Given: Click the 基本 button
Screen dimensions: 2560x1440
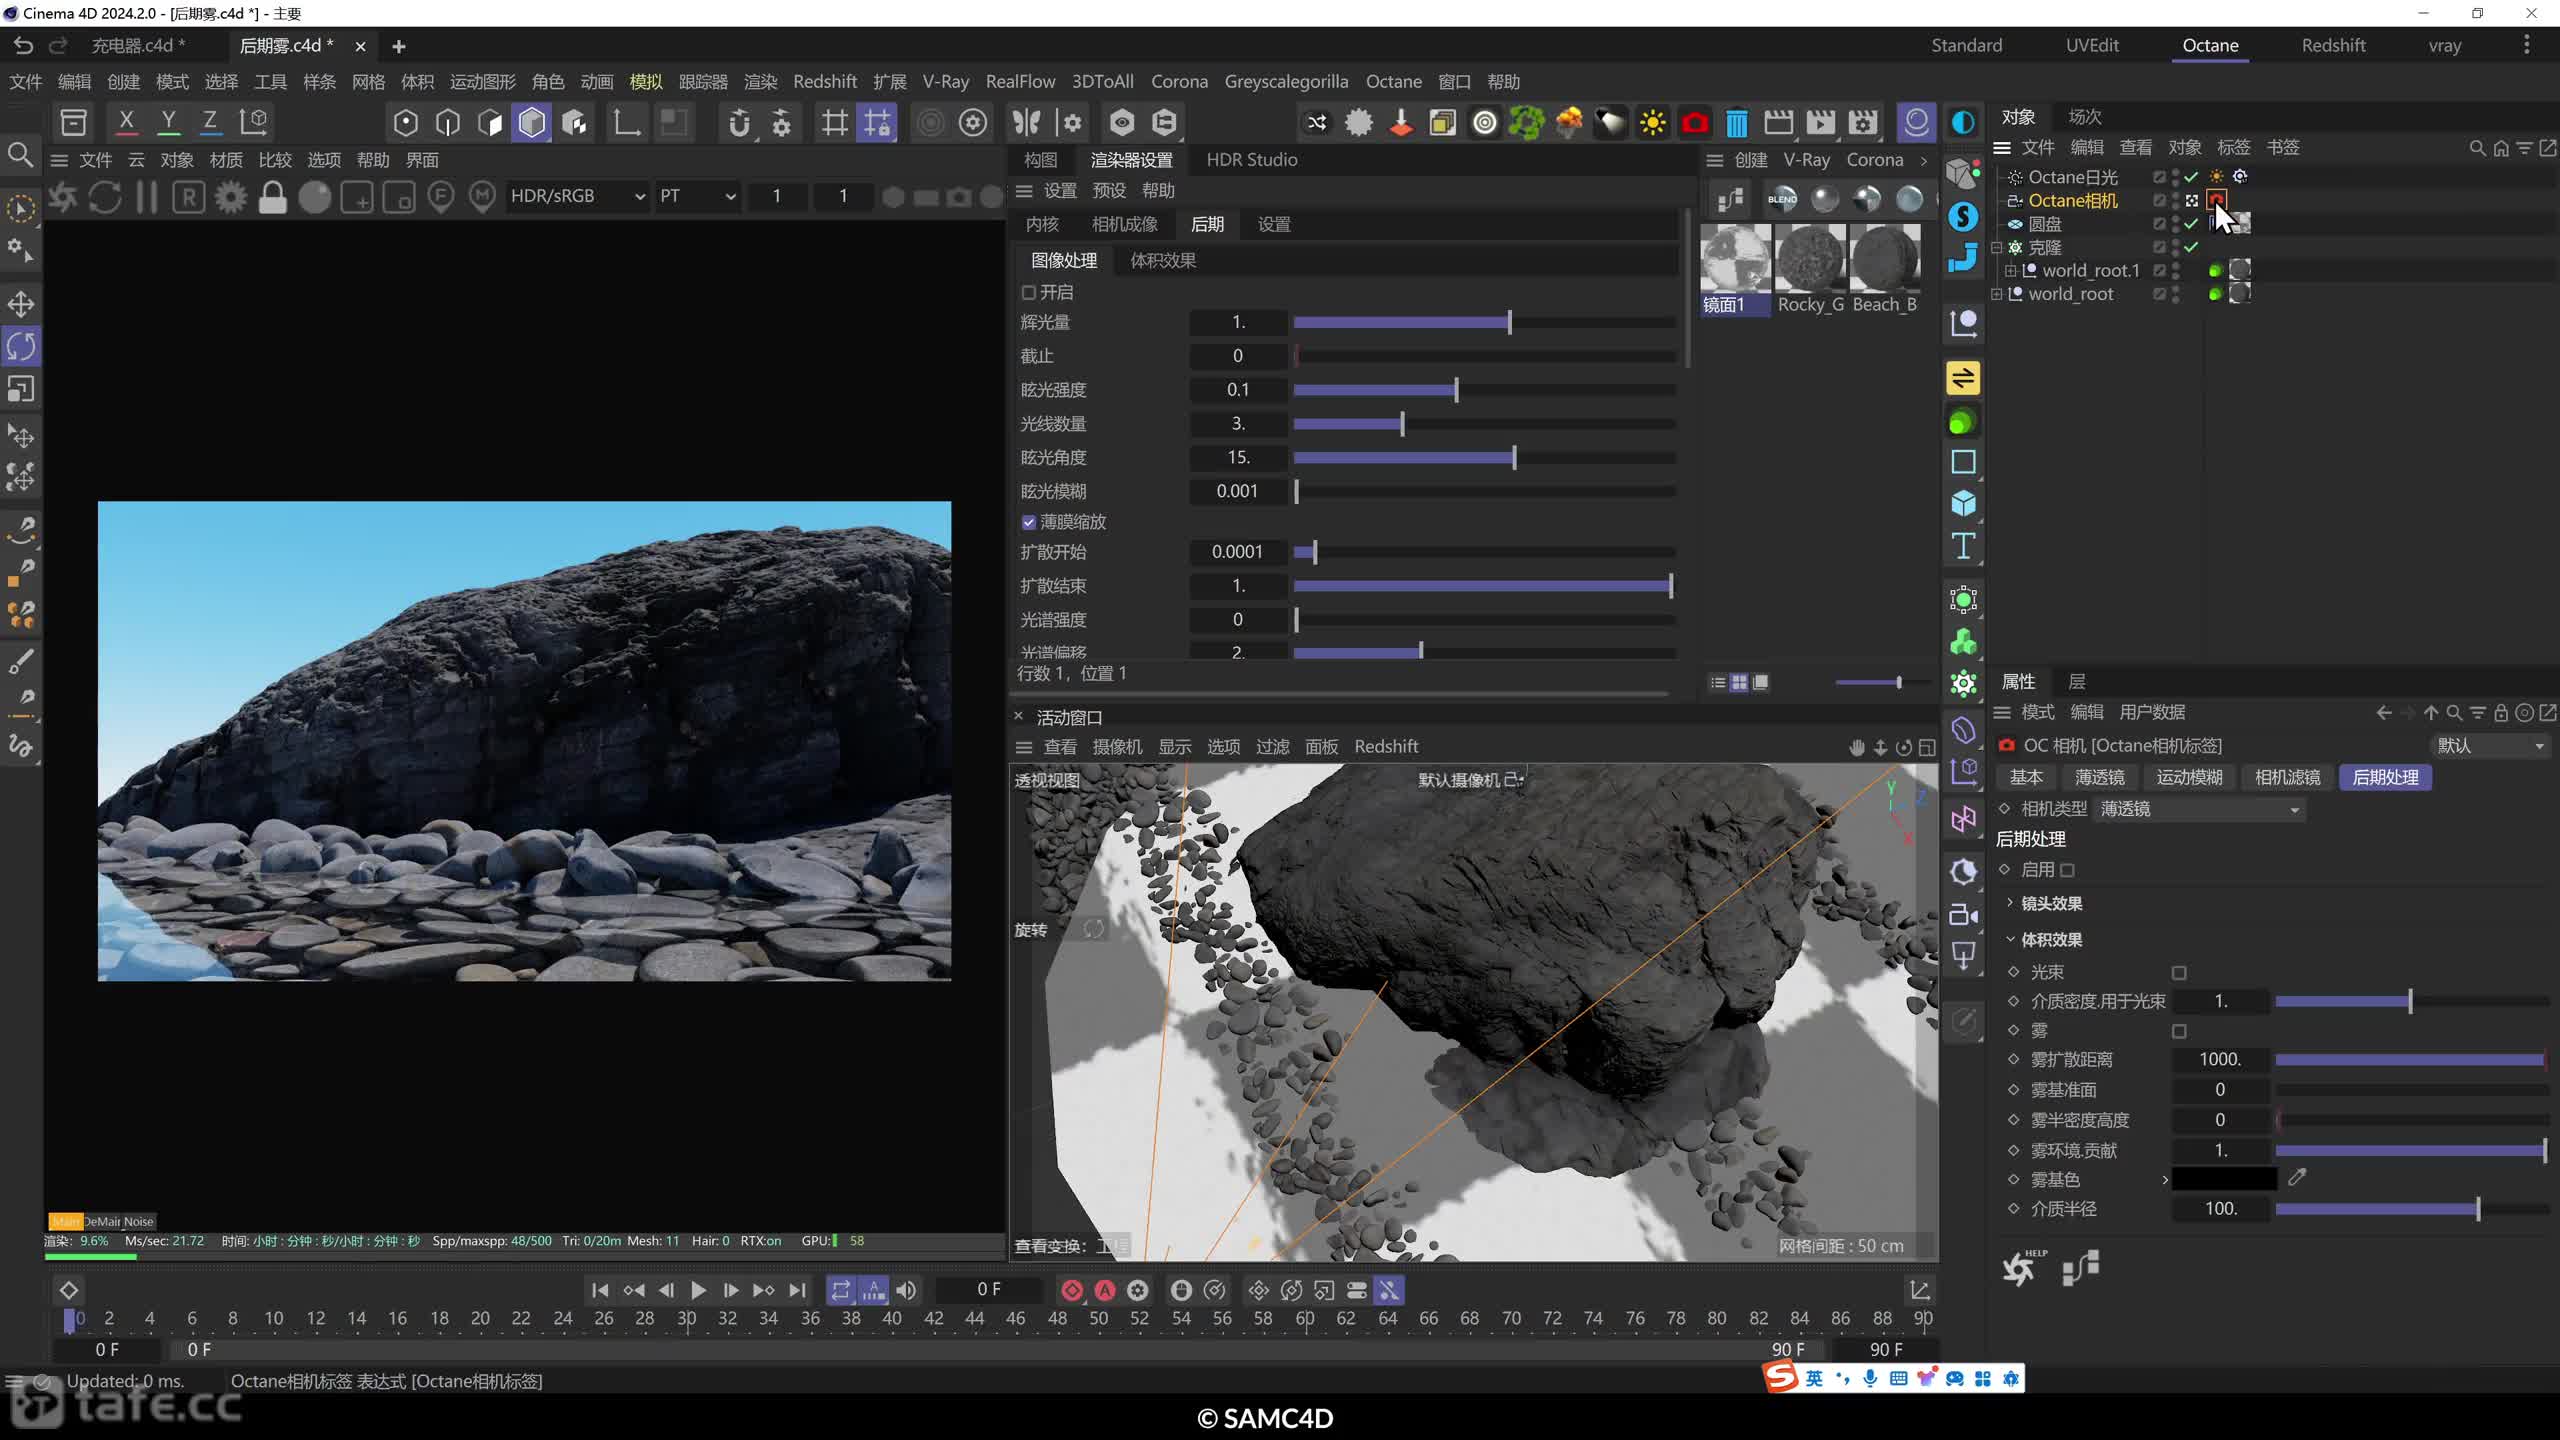Looking at the screenshot, I should 2026,777.
